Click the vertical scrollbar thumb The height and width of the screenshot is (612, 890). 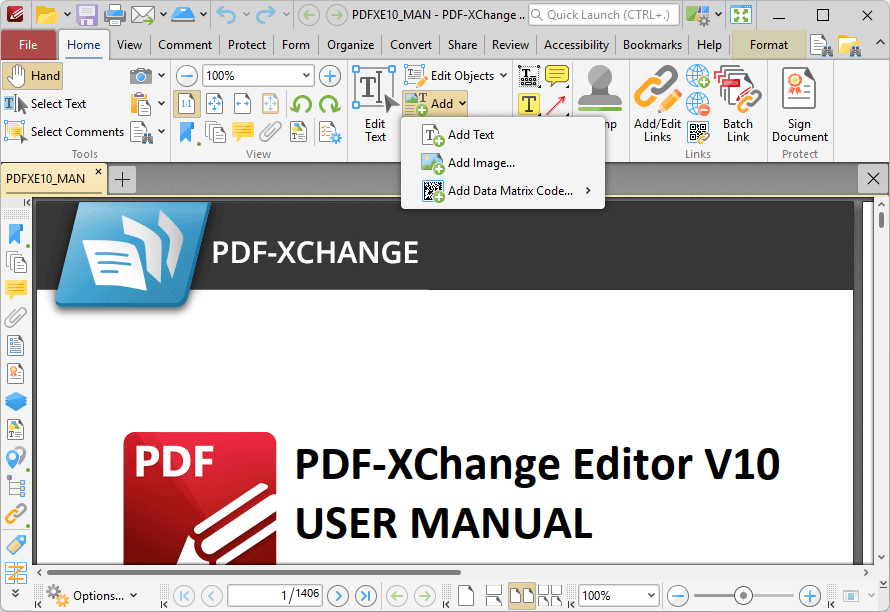[x=881, y=220]
